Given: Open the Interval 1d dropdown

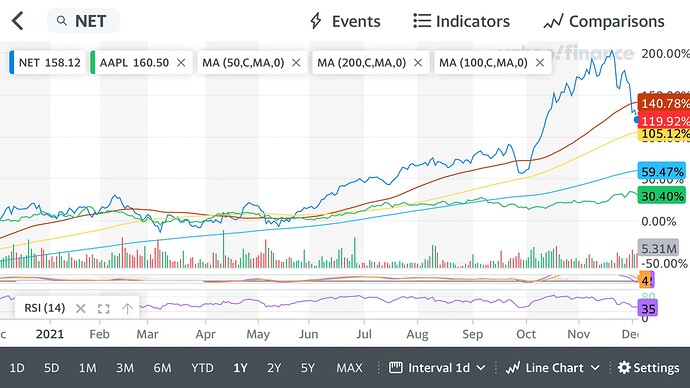Looking at the screenshot, I should point(437,368).
